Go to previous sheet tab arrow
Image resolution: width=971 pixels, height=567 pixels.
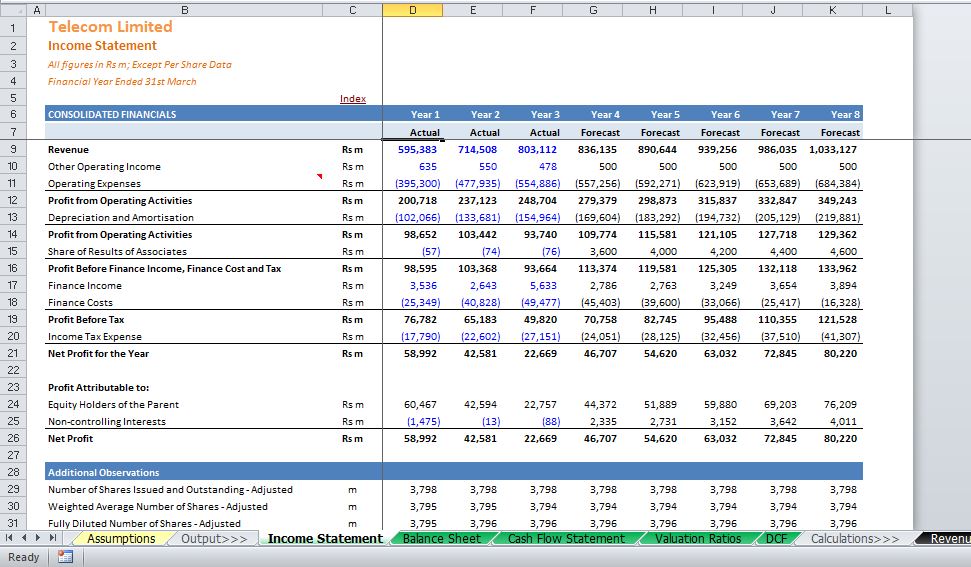pyautogui.click(x=24, y=539)
